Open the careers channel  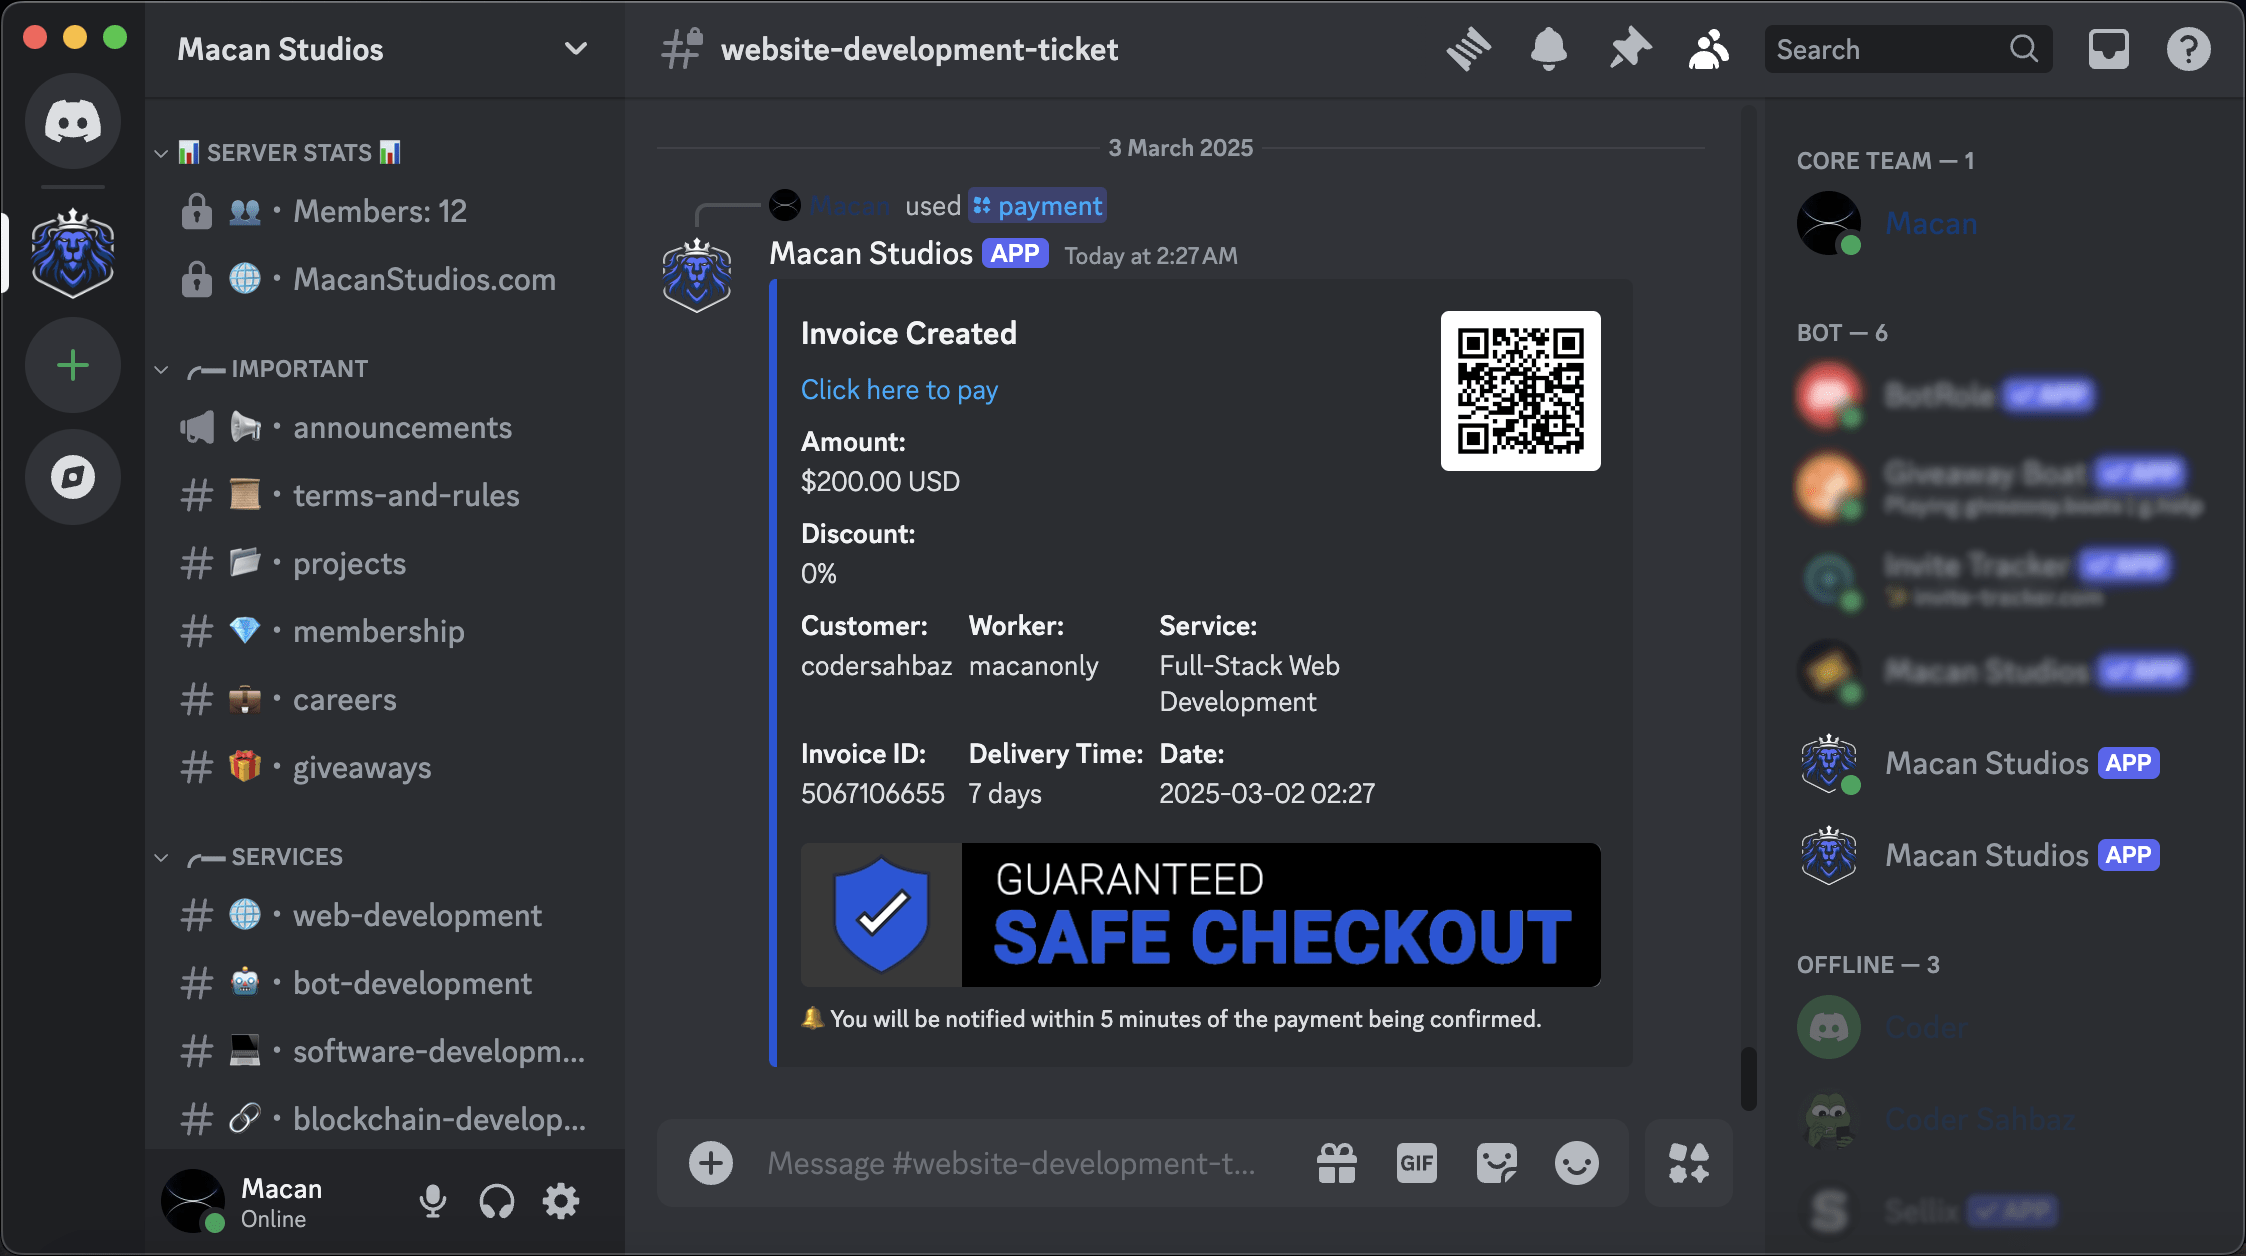385,700
